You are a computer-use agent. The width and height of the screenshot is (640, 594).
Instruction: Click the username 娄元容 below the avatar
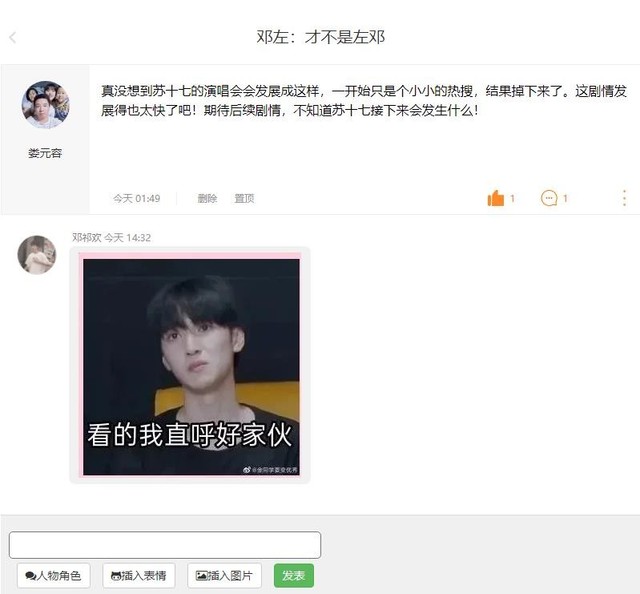click(45, 153)
